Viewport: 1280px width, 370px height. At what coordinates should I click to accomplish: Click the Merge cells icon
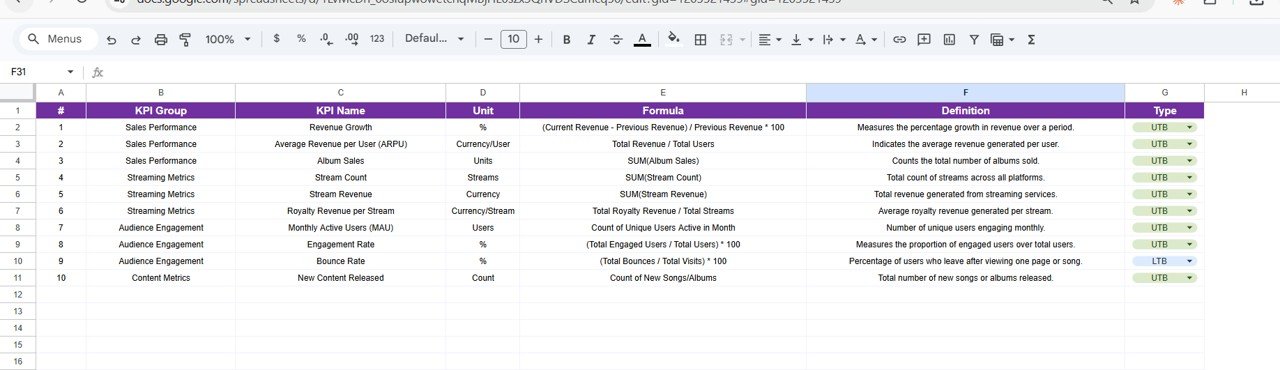(727, 39)
